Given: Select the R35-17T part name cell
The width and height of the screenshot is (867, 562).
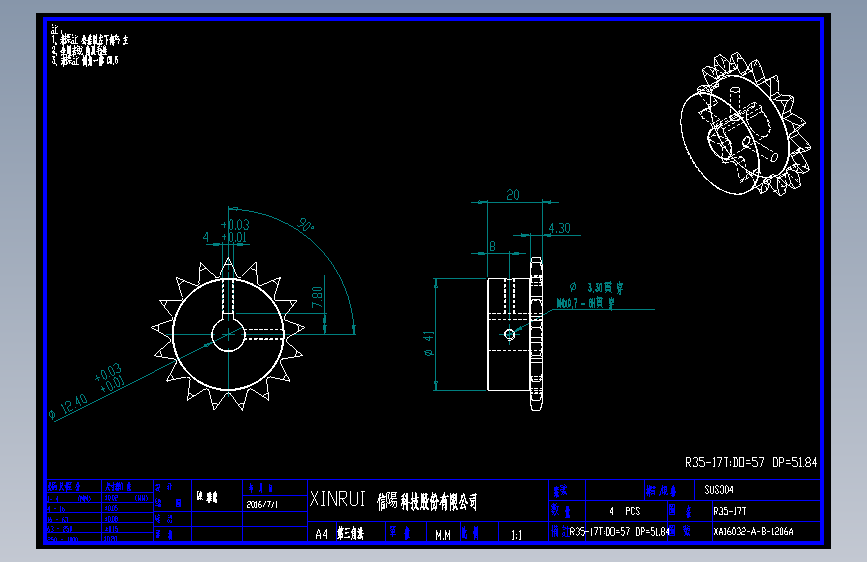Looking at the screenshot, I should pos(729,511).
